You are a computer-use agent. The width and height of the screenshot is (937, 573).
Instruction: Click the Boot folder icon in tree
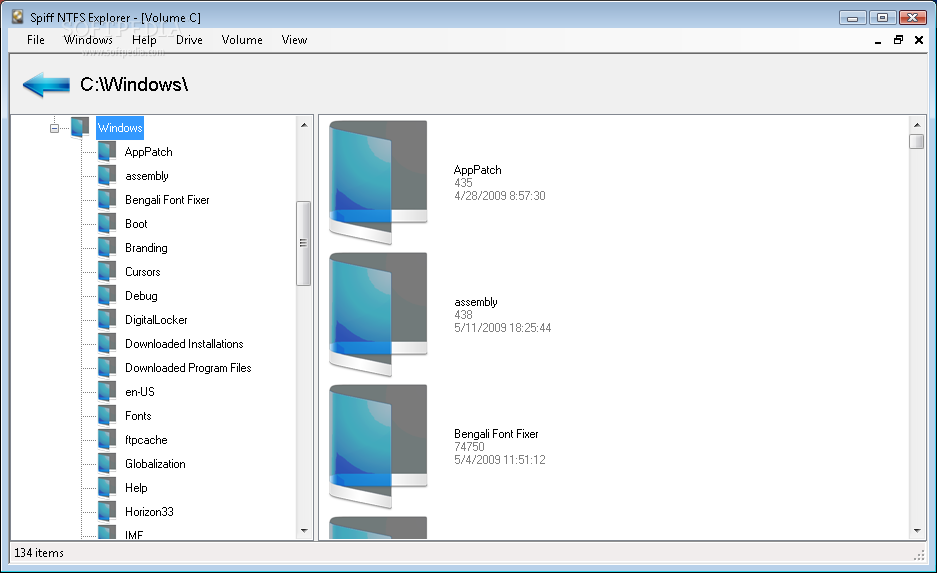(x=107, y=223)
